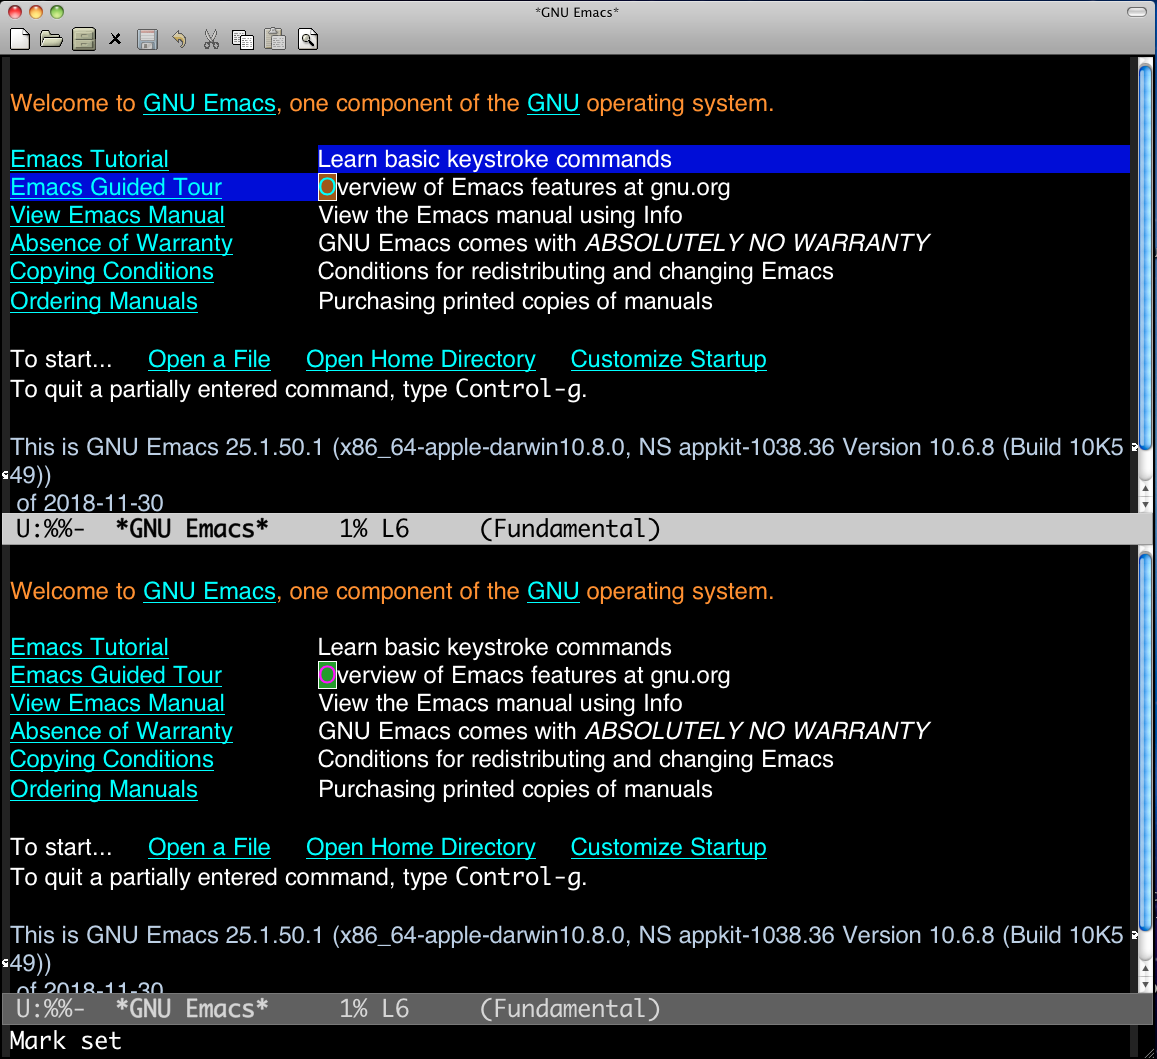
Task: Click the Mark set message in echo area
Action: point(66,1041)
